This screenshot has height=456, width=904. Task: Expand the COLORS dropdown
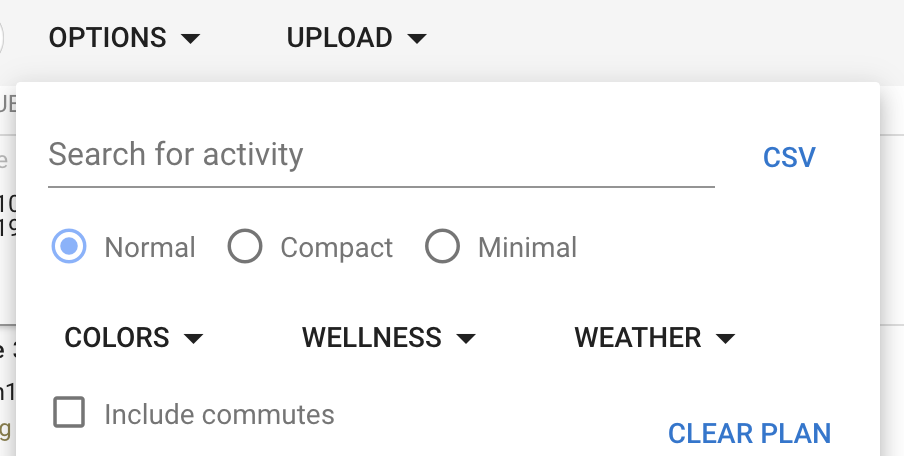(x=134, y=338)
